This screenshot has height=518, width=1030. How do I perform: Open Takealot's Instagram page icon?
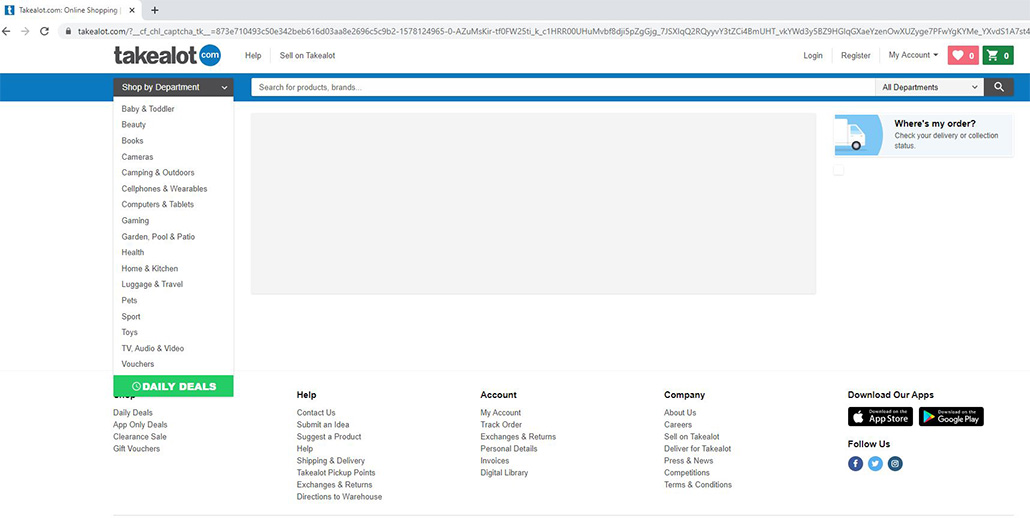(896, 463)
